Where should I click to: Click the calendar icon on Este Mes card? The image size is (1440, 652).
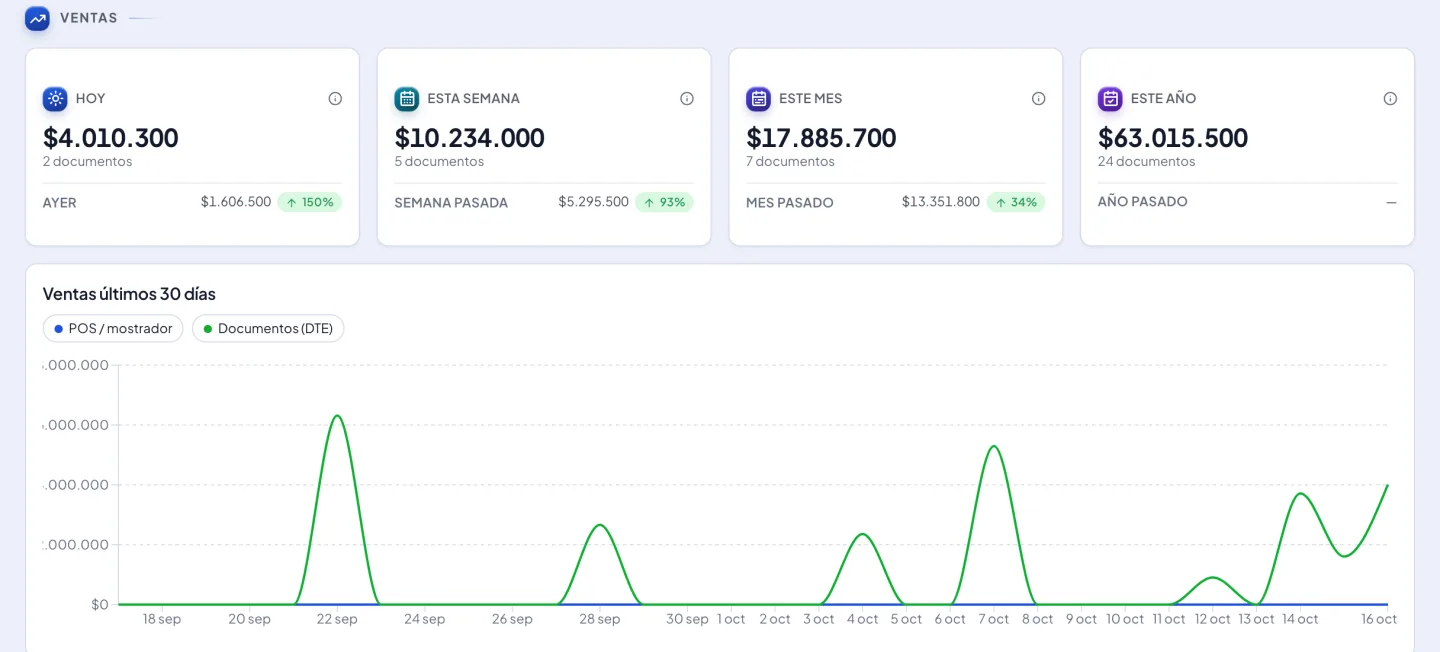click(759, 99)
